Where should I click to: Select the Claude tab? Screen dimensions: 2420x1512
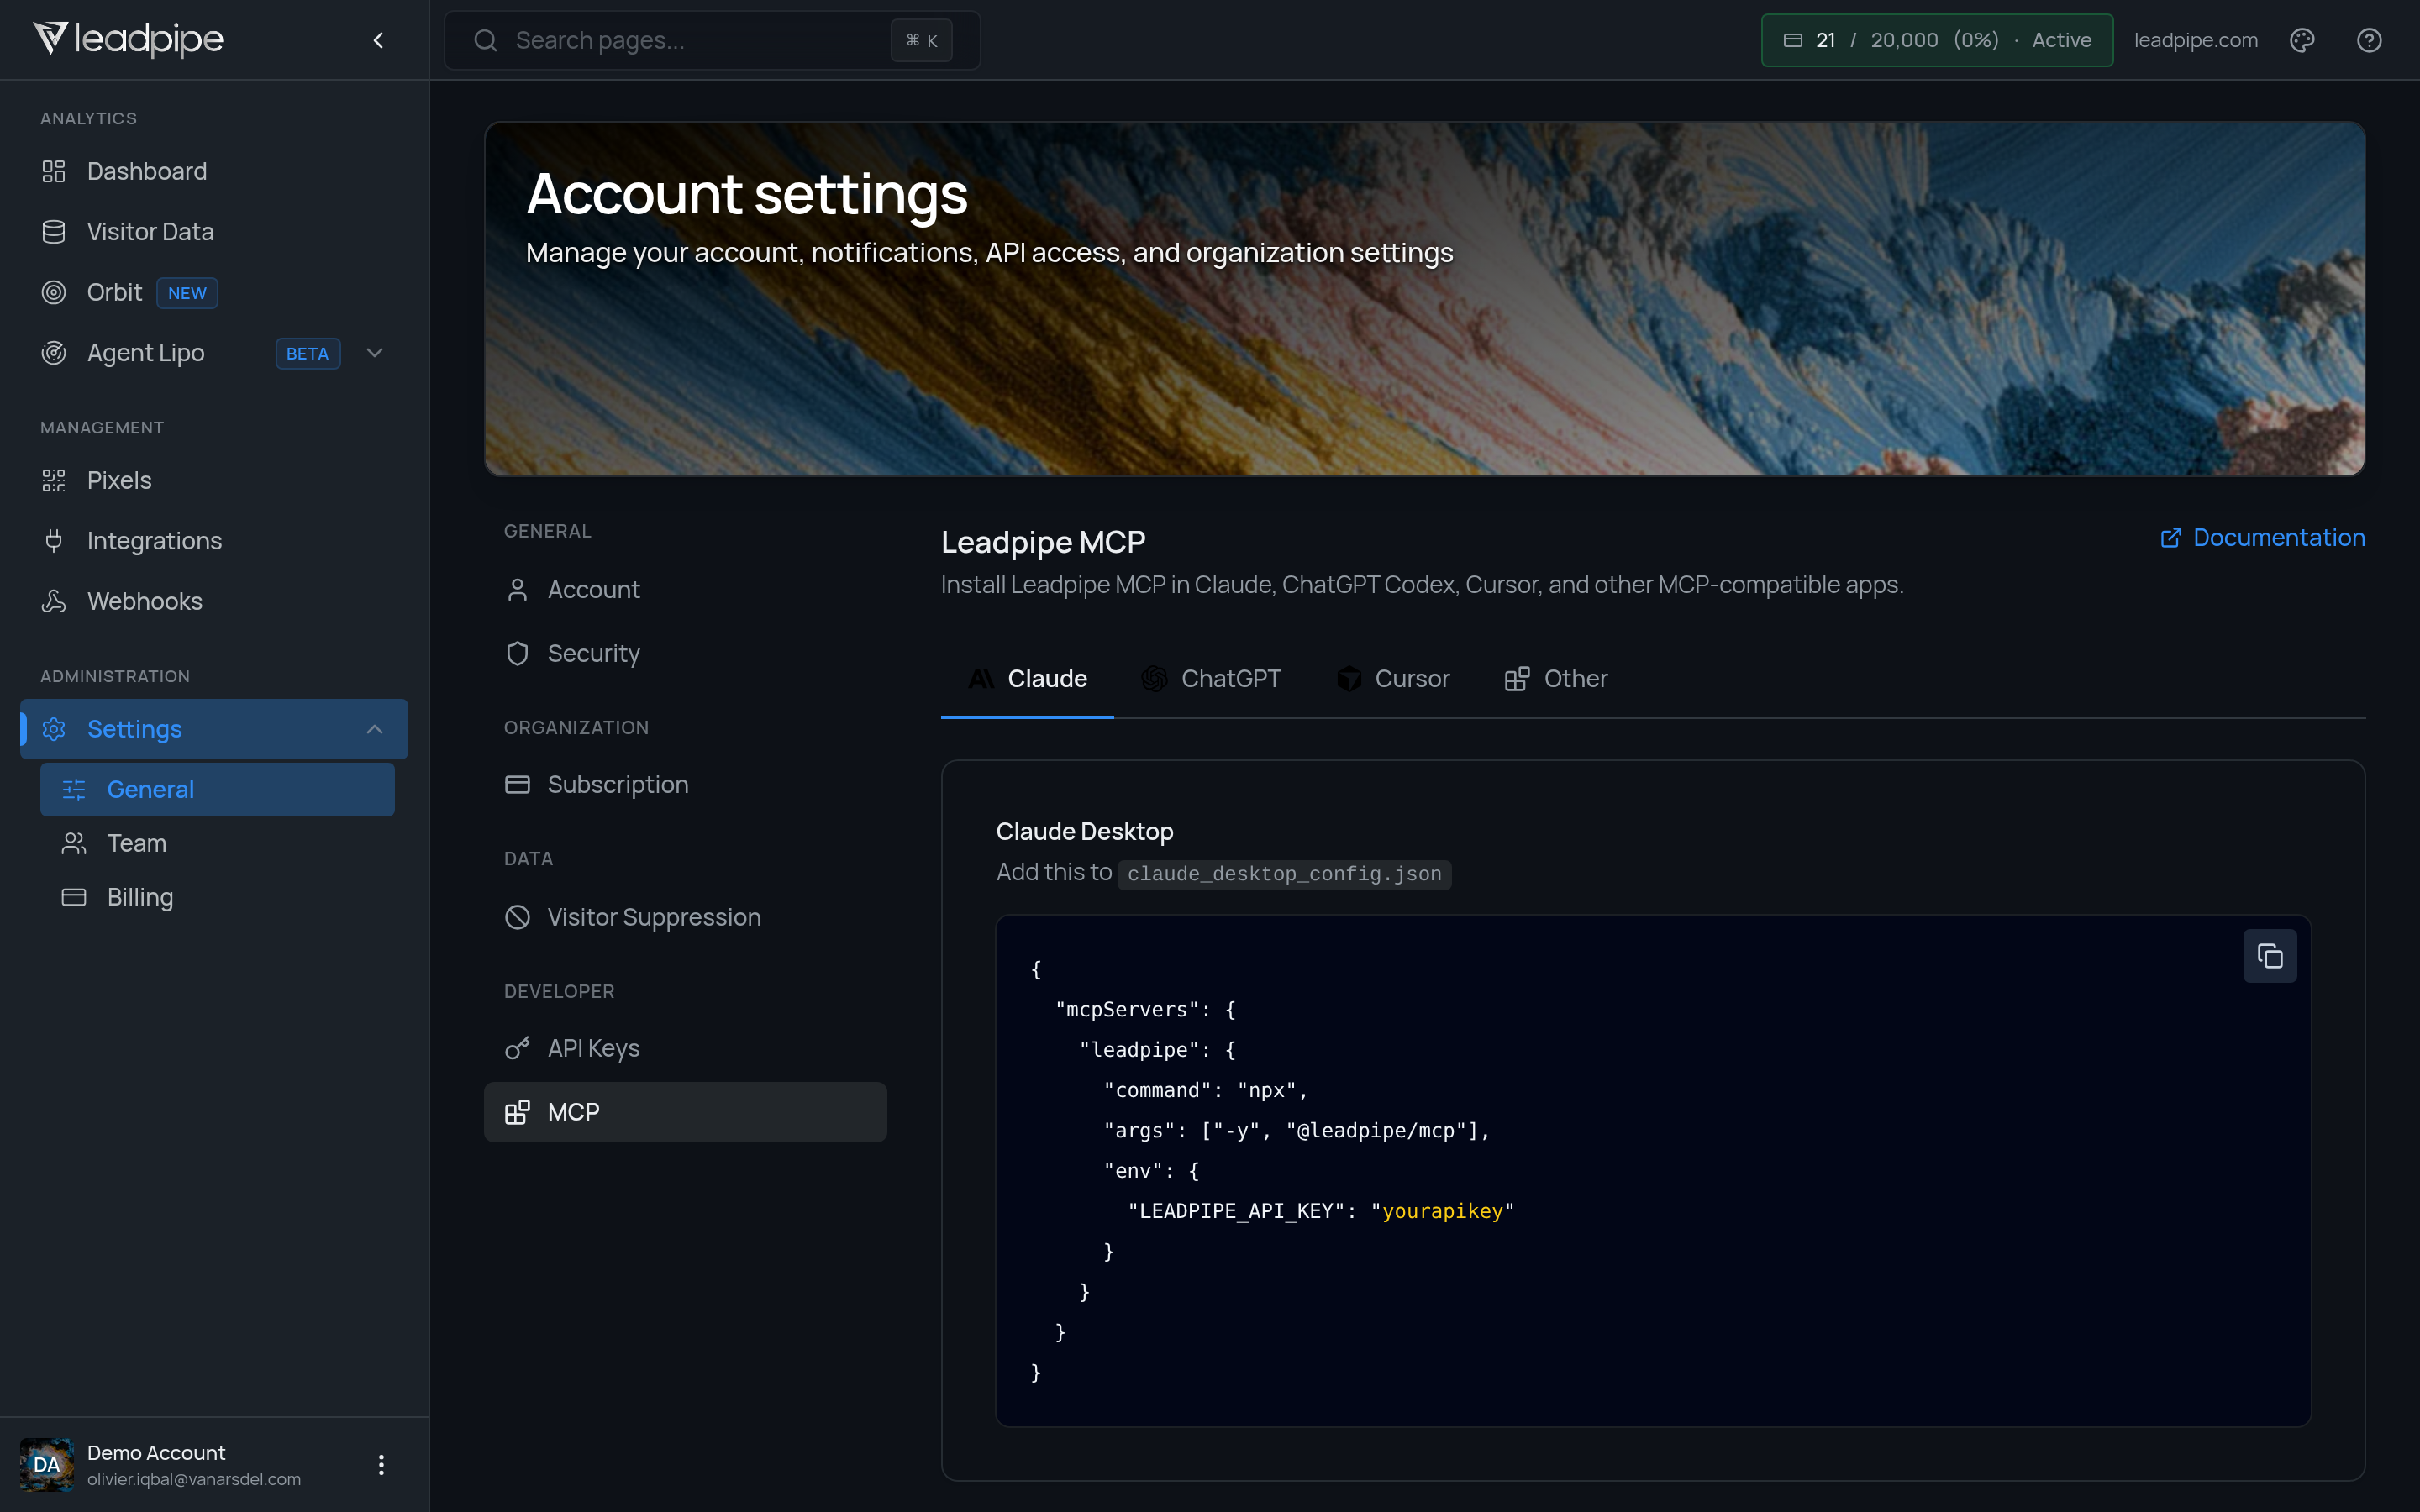[1027, 679]
